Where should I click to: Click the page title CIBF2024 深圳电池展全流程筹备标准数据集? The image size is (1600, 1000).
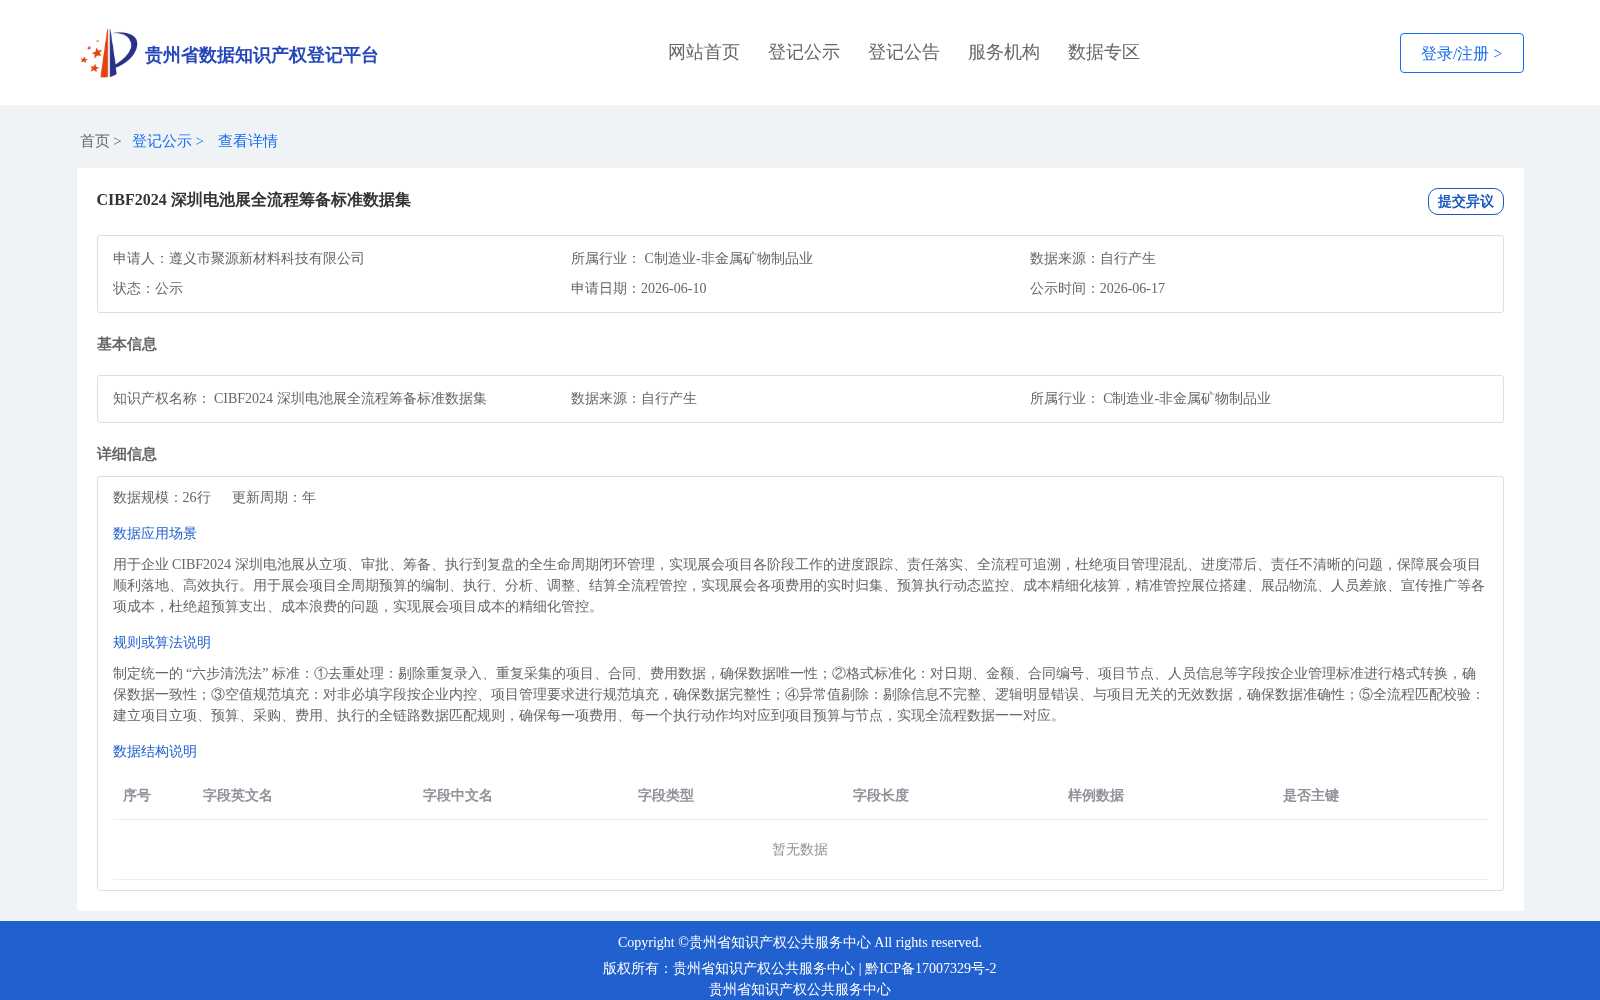[253, 200]
